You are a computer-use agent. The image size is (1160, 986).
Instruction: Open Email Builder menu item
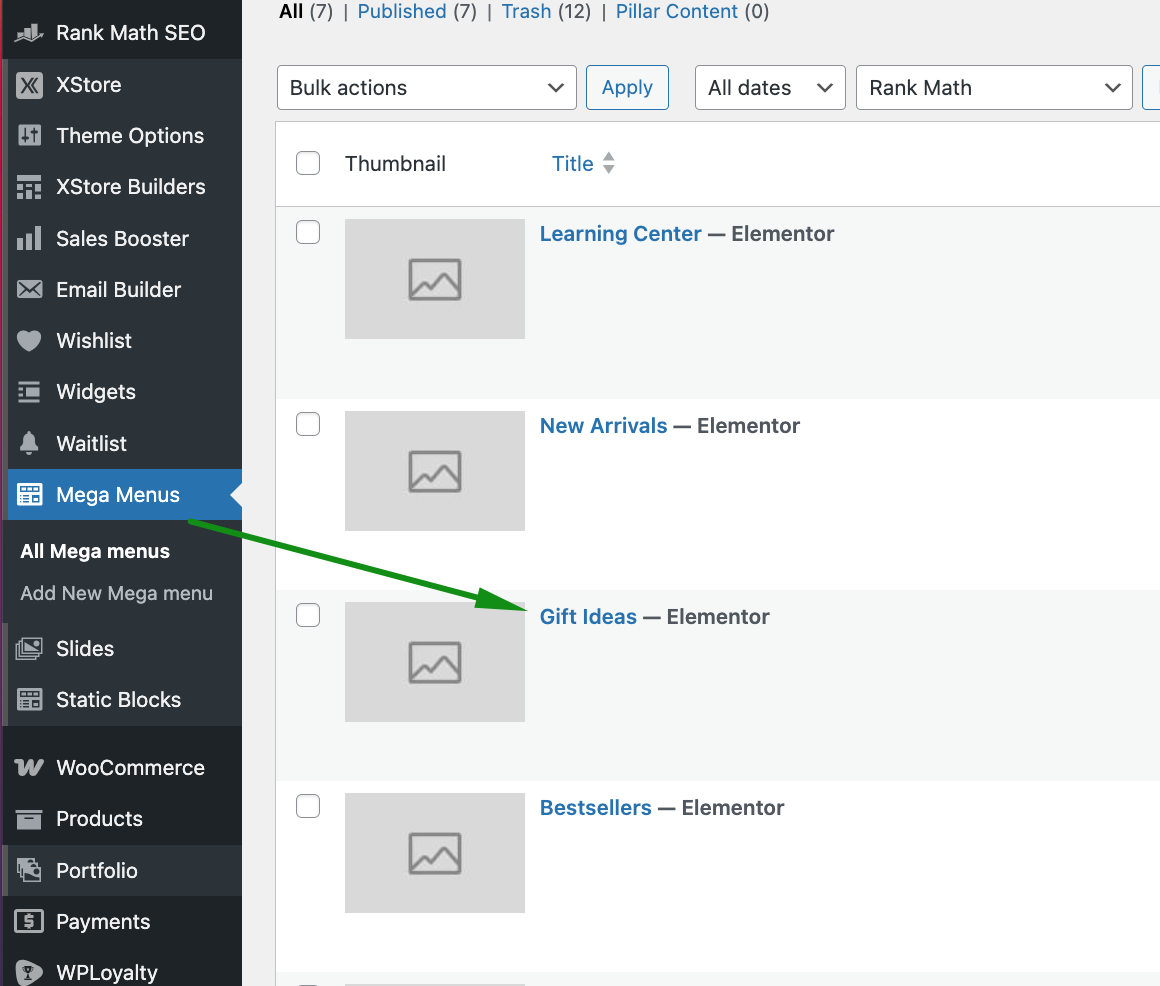click(x=122, y=289)
